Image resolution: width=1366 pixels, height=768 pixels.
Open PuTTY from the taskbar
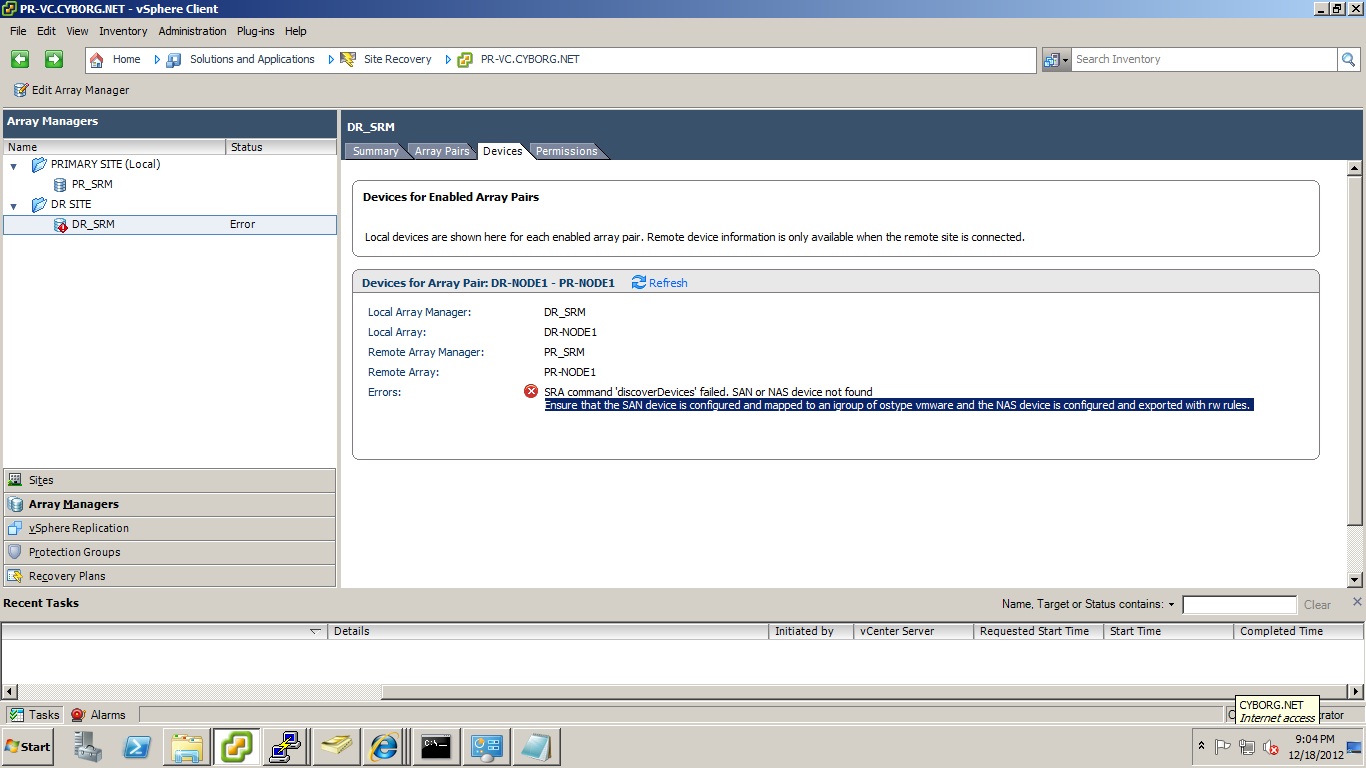286,746
